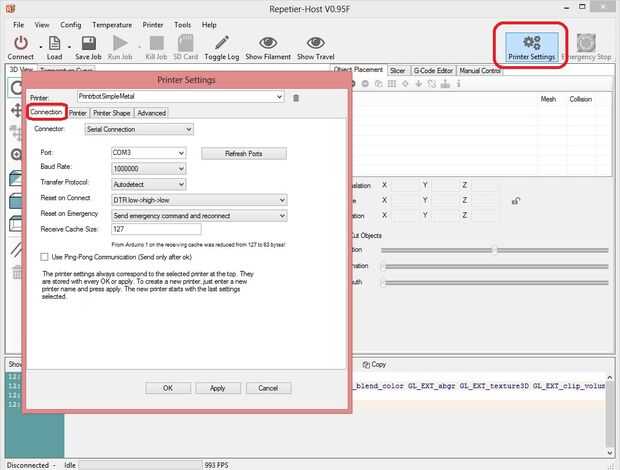Open the SD Card icon

(185, 43)
